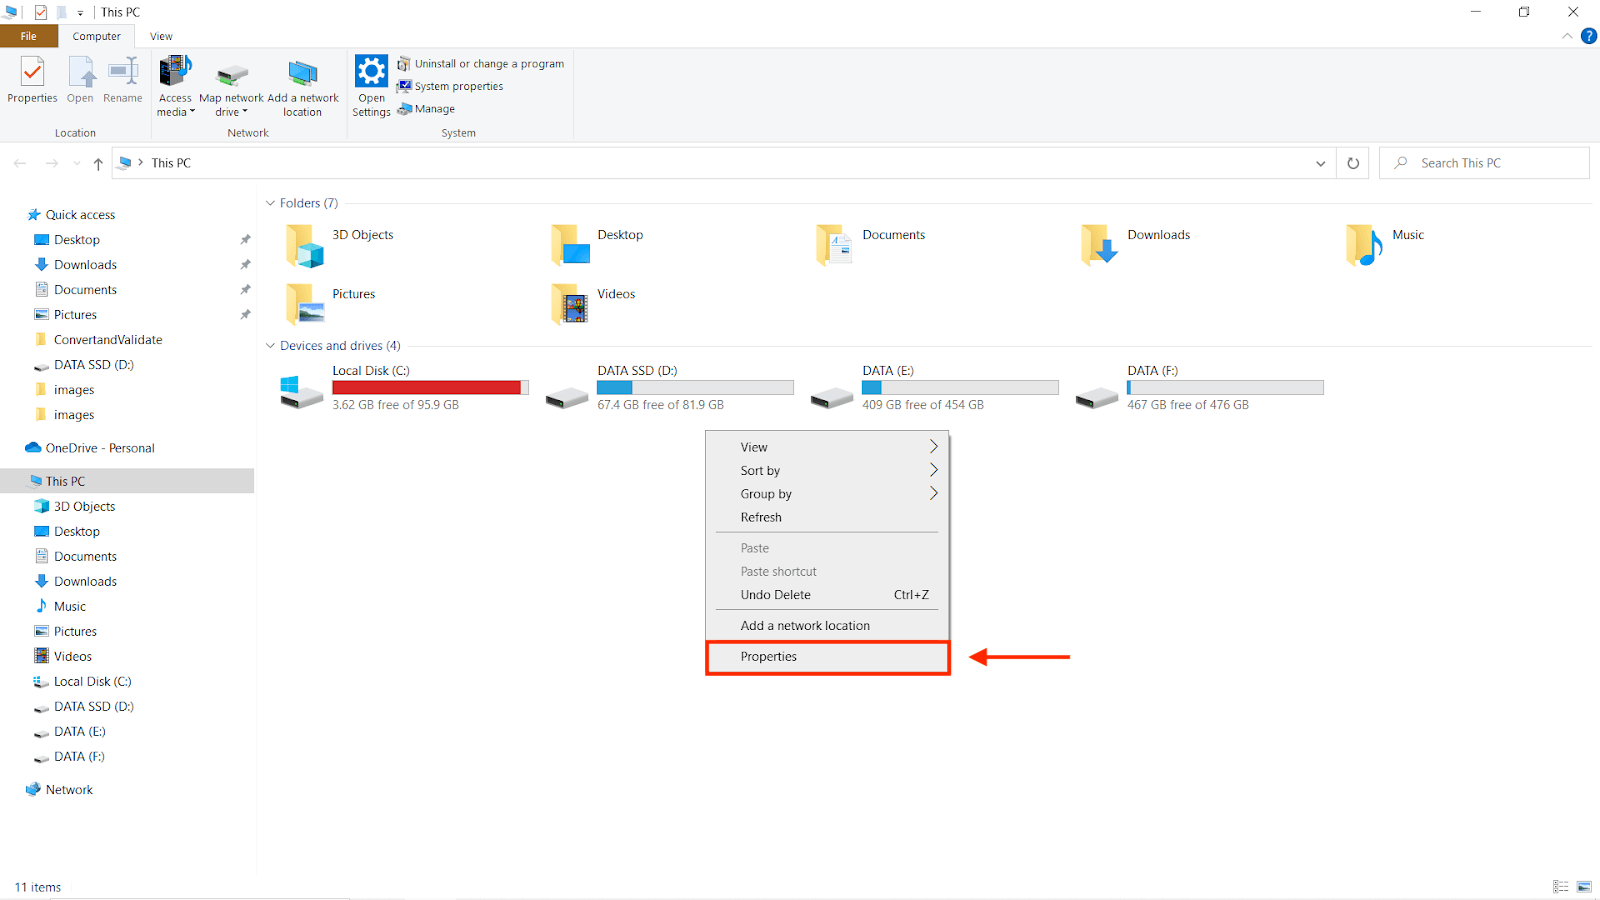Screen dimensions: 1600x900
Task: Open the Properties ribbon icon
Action: click(32, 80)
